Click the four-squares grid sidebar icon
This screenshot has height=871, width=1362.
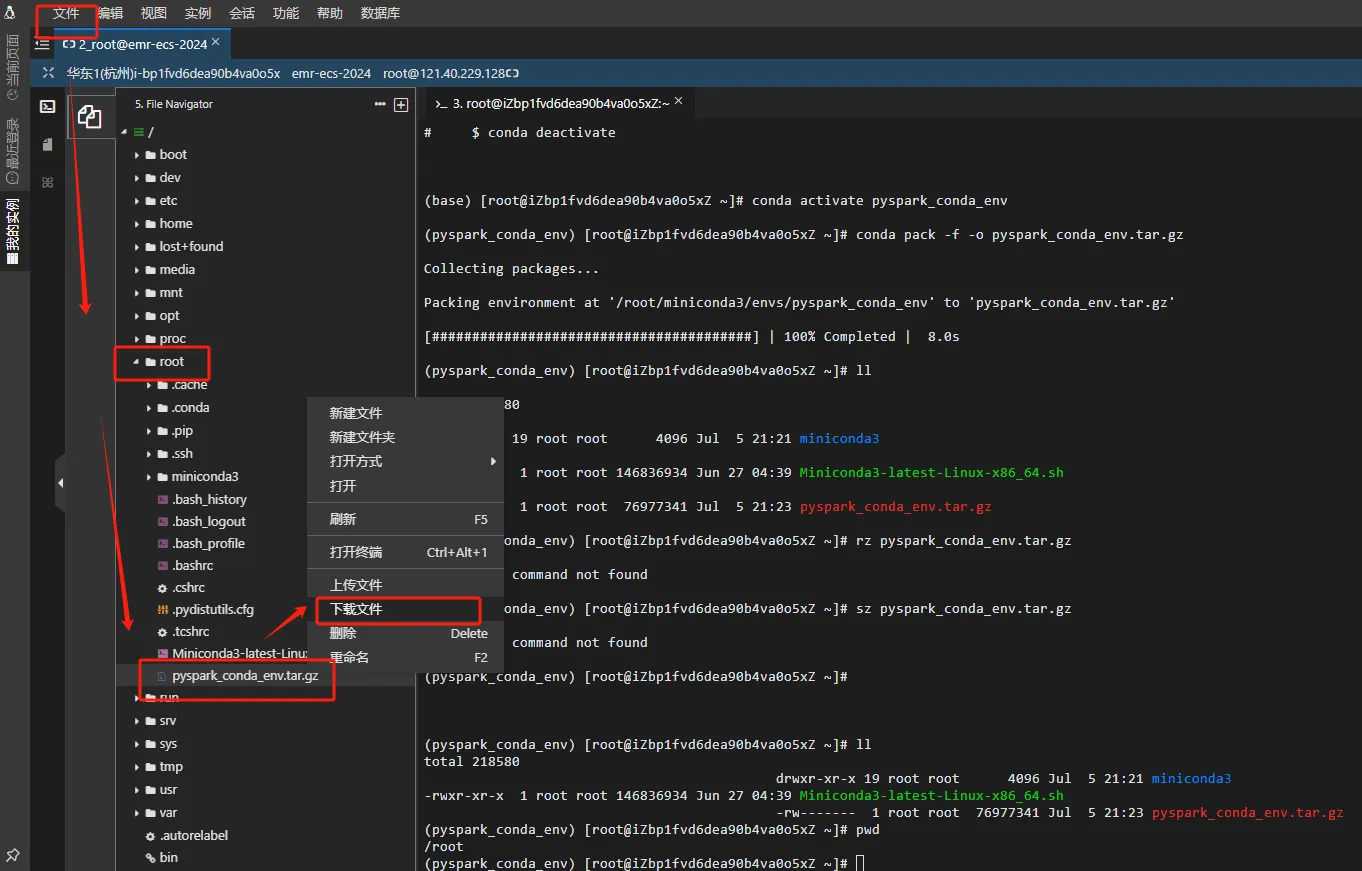tap(47, 183)
